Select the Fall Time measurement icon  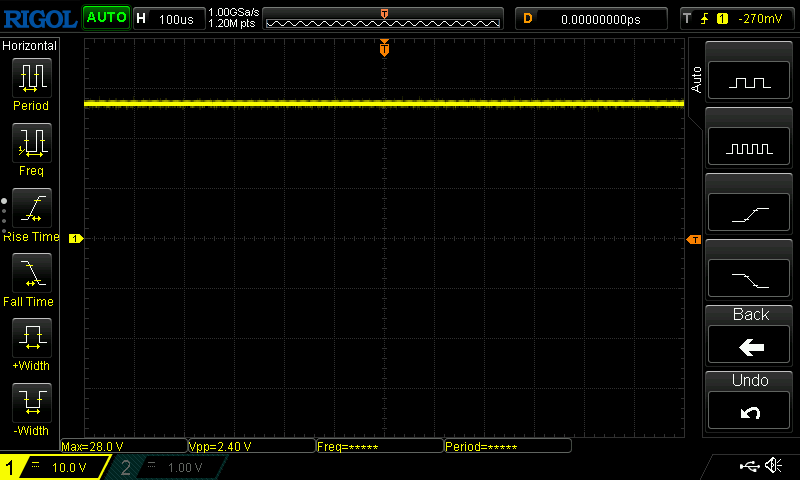click(32, 272)
